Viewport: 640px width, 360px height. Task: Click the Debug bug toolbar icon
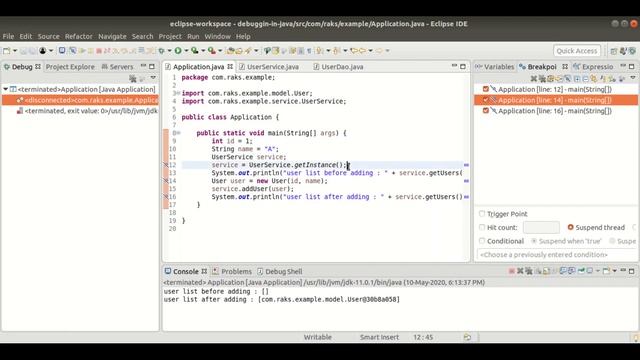pyautogui.click(x=162, y=51)
